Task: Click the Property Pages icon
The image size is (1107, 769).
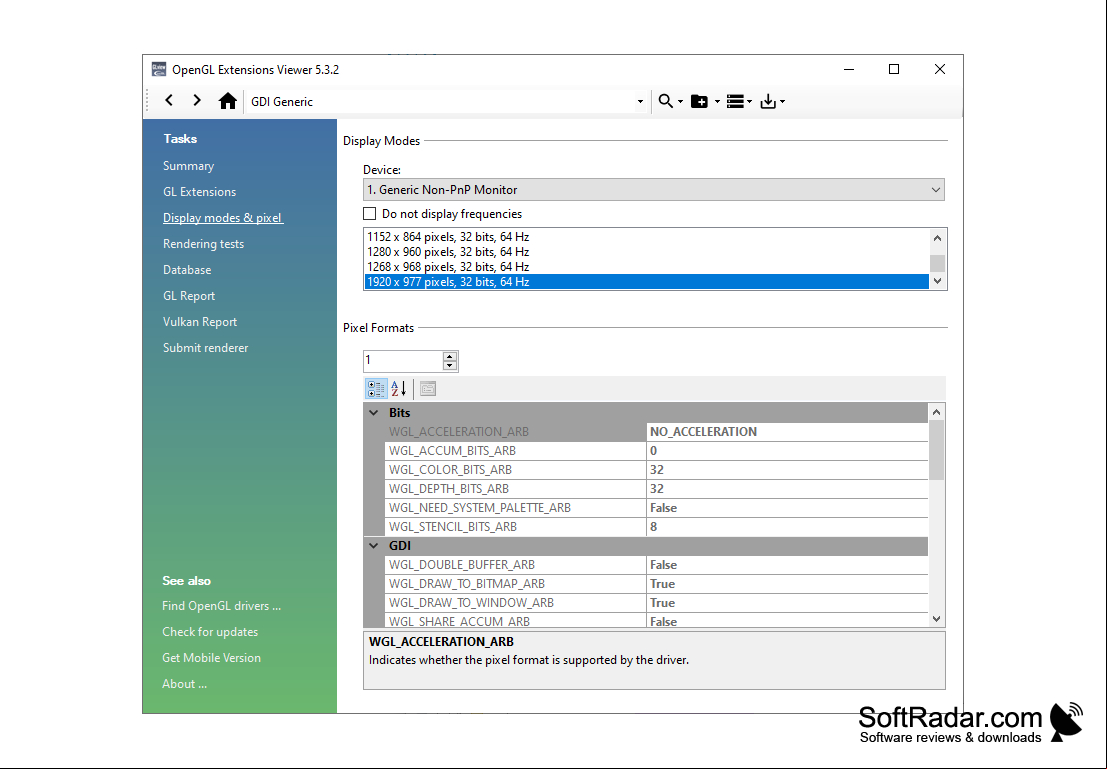Action: pyautogui.click(x=428, y=388)
